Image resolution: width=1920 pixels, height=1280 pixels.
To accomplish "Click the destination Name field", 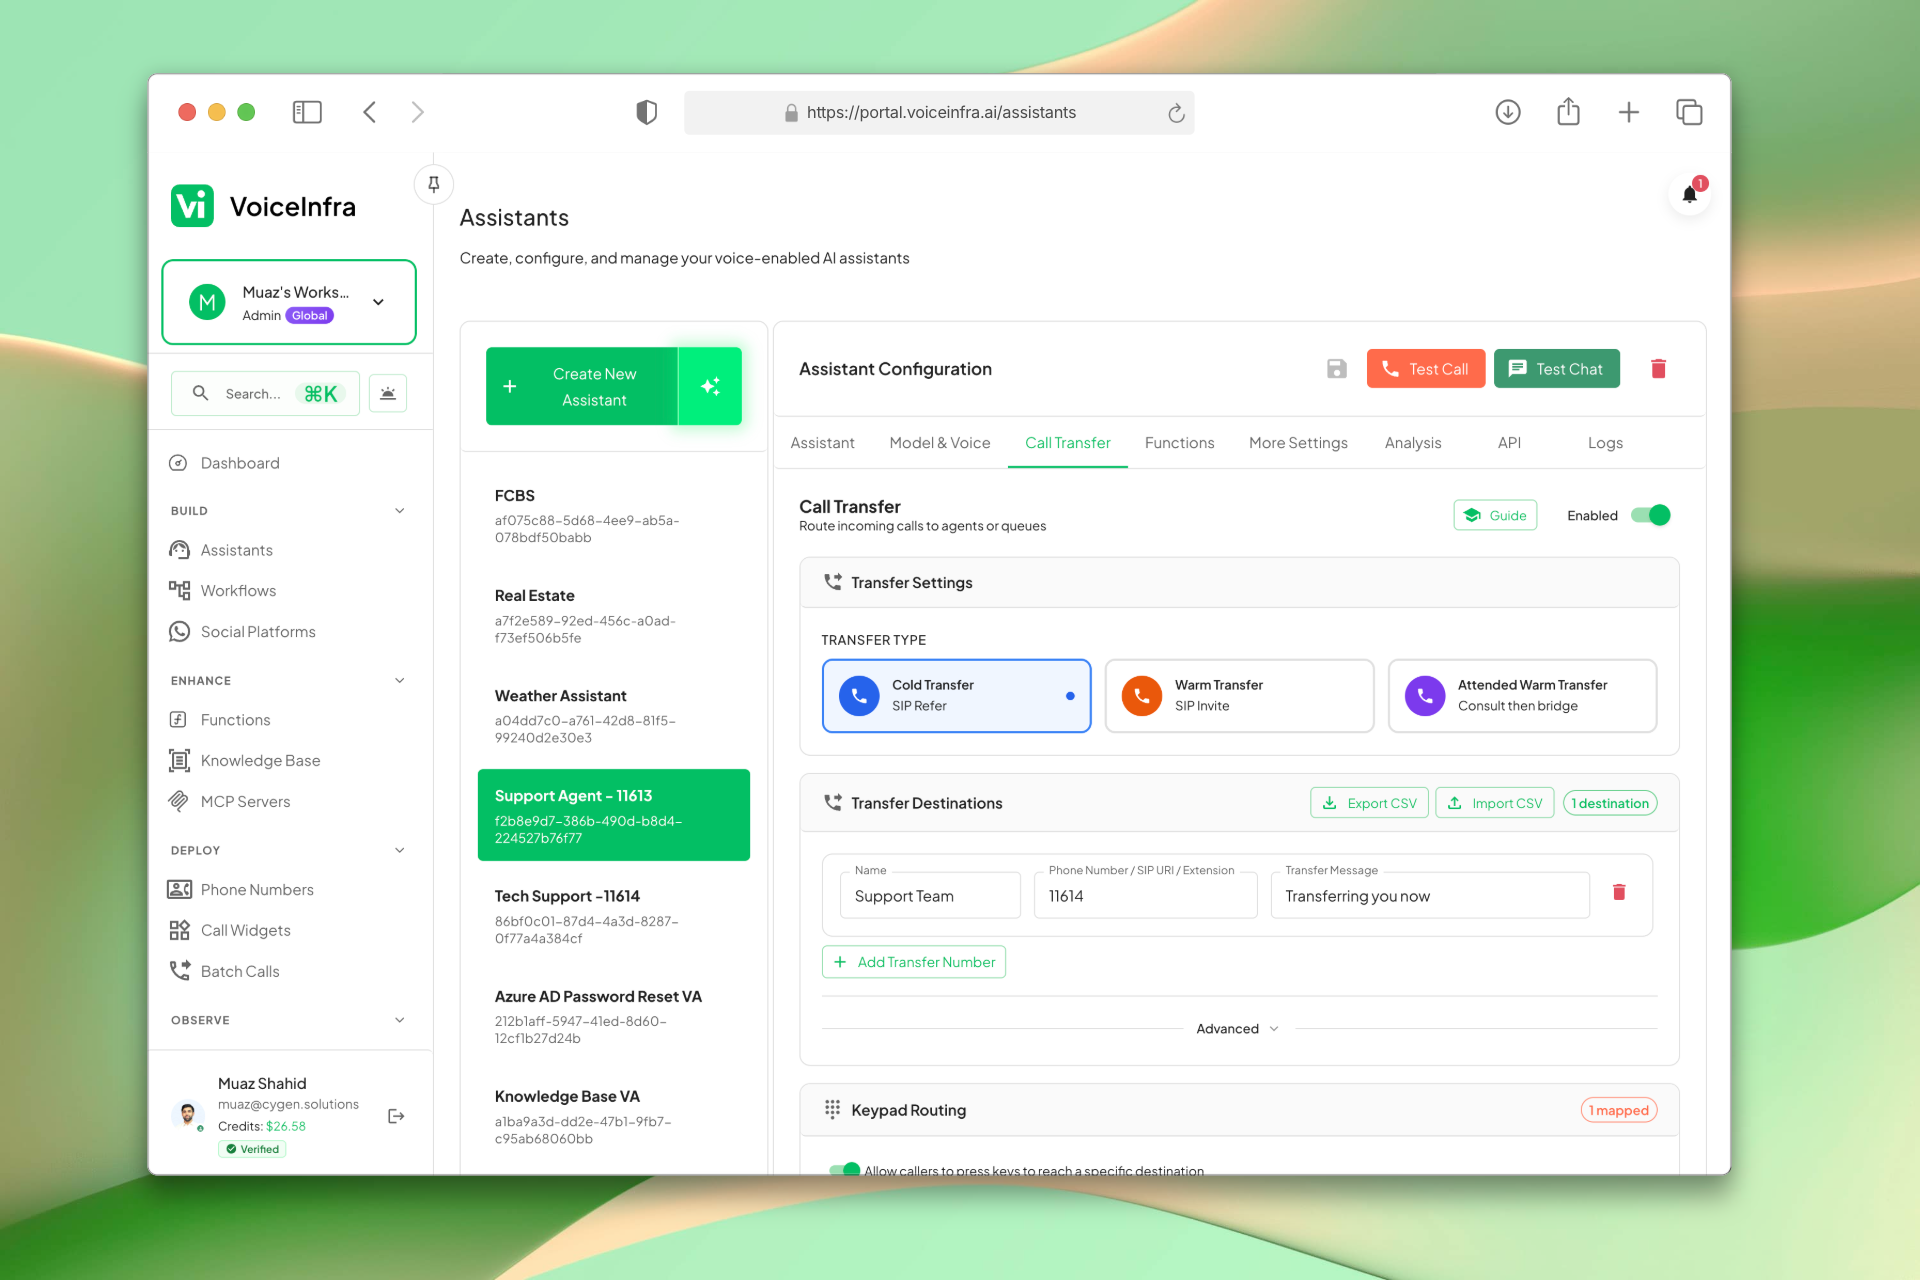I will point(930,896).
